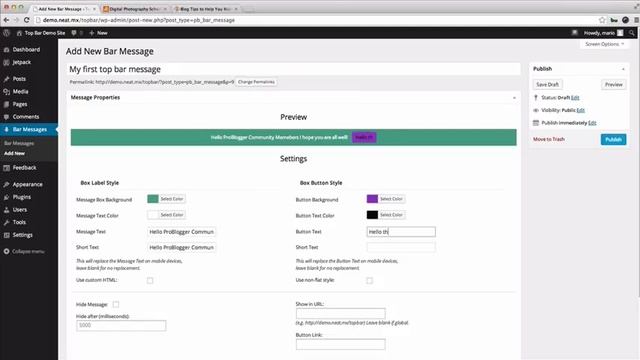Click the Preview button in Publish box
640x360 pixels.
pyautogui.click(x=613, y=84)
